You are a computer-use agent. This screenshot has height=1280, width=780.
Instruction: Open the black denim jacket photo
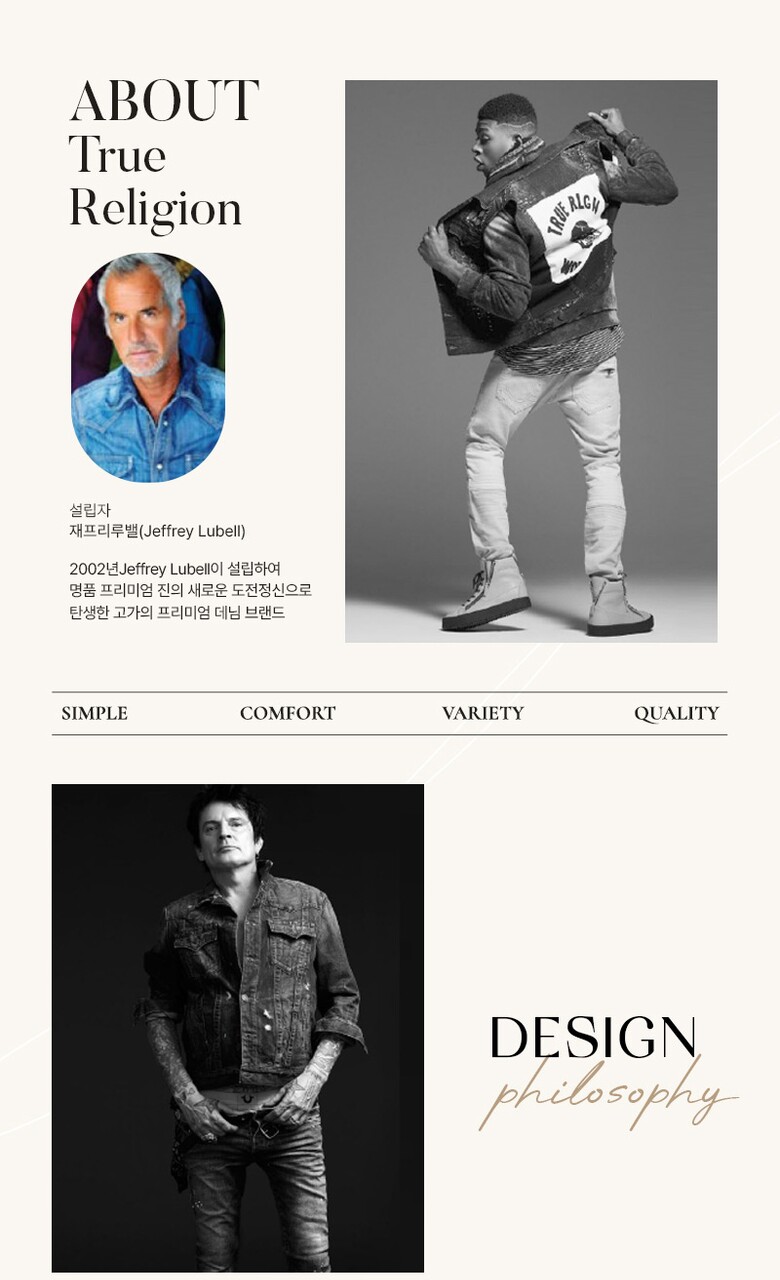(238, 1028)
